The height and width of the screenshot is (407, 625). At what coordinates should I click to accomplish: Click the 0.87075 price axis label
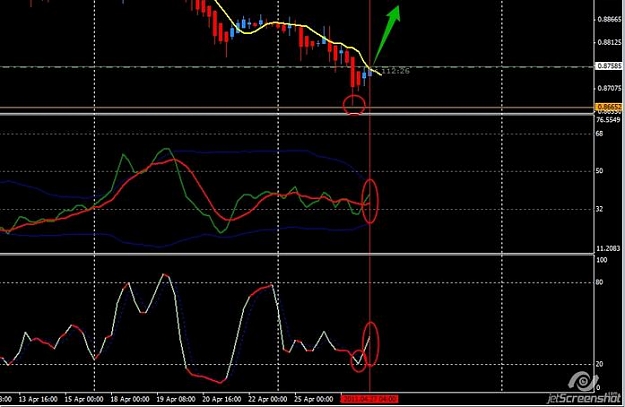click(609, 88)
